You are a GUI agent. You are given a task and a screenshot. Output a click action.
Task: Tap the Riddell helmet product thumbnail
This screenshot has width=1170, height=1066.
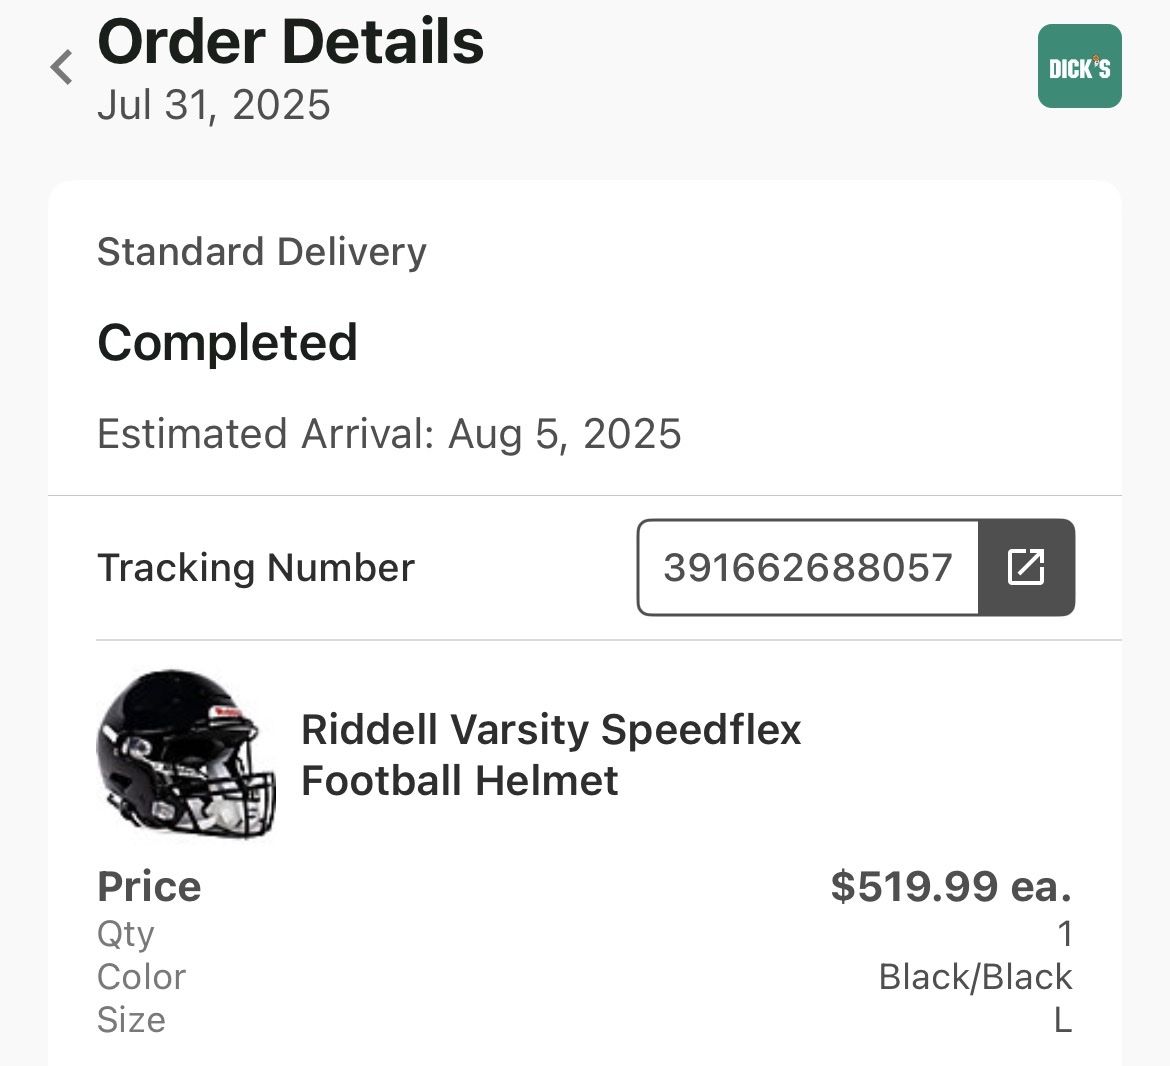(x=187, y=753)
